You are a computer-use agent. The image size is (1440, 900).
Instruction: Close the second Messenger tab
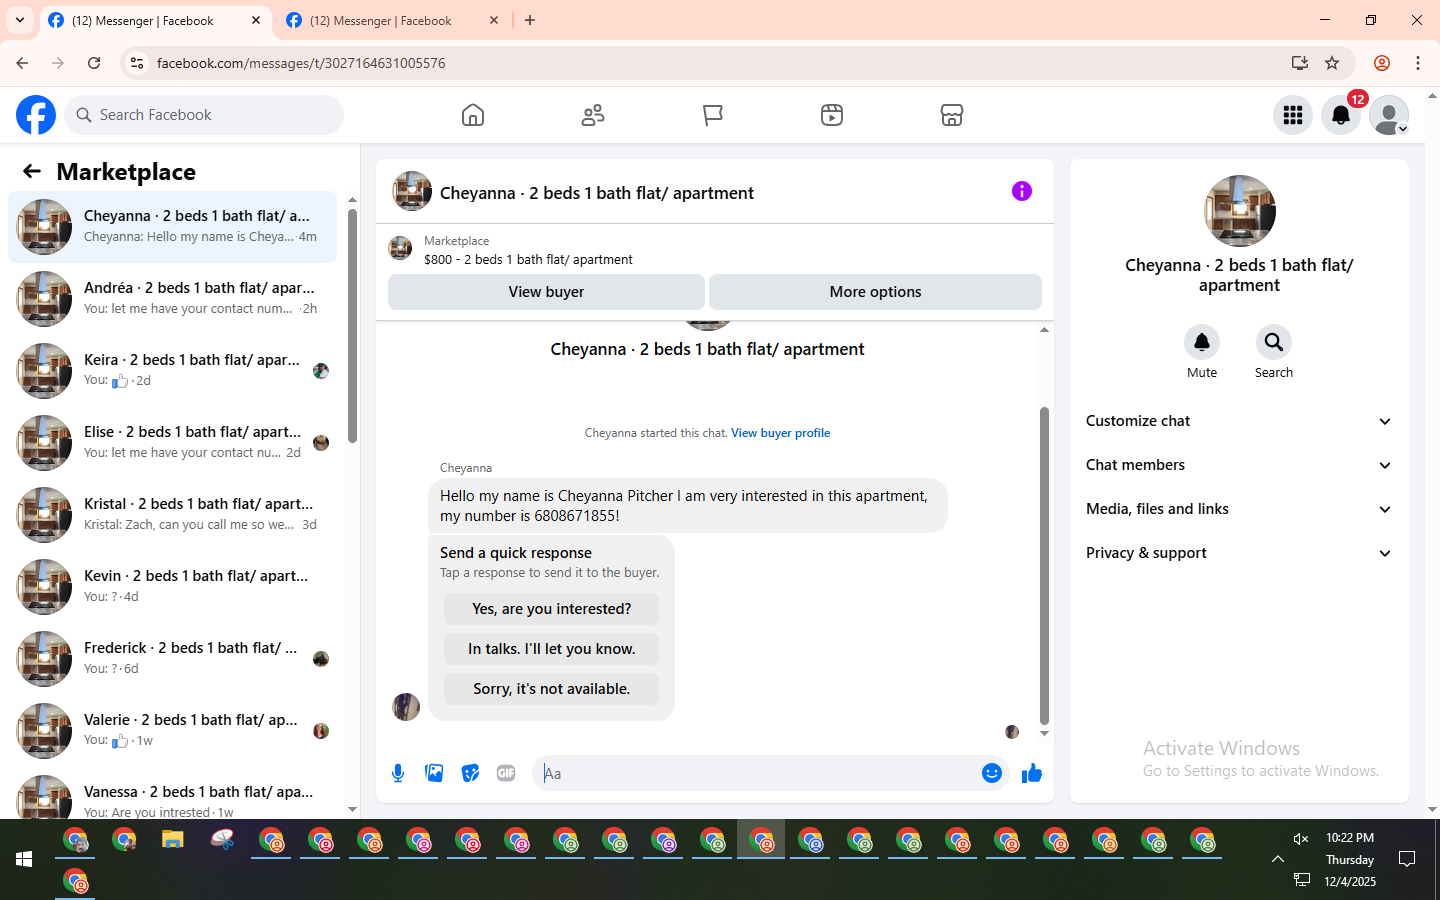coord(494,20)
